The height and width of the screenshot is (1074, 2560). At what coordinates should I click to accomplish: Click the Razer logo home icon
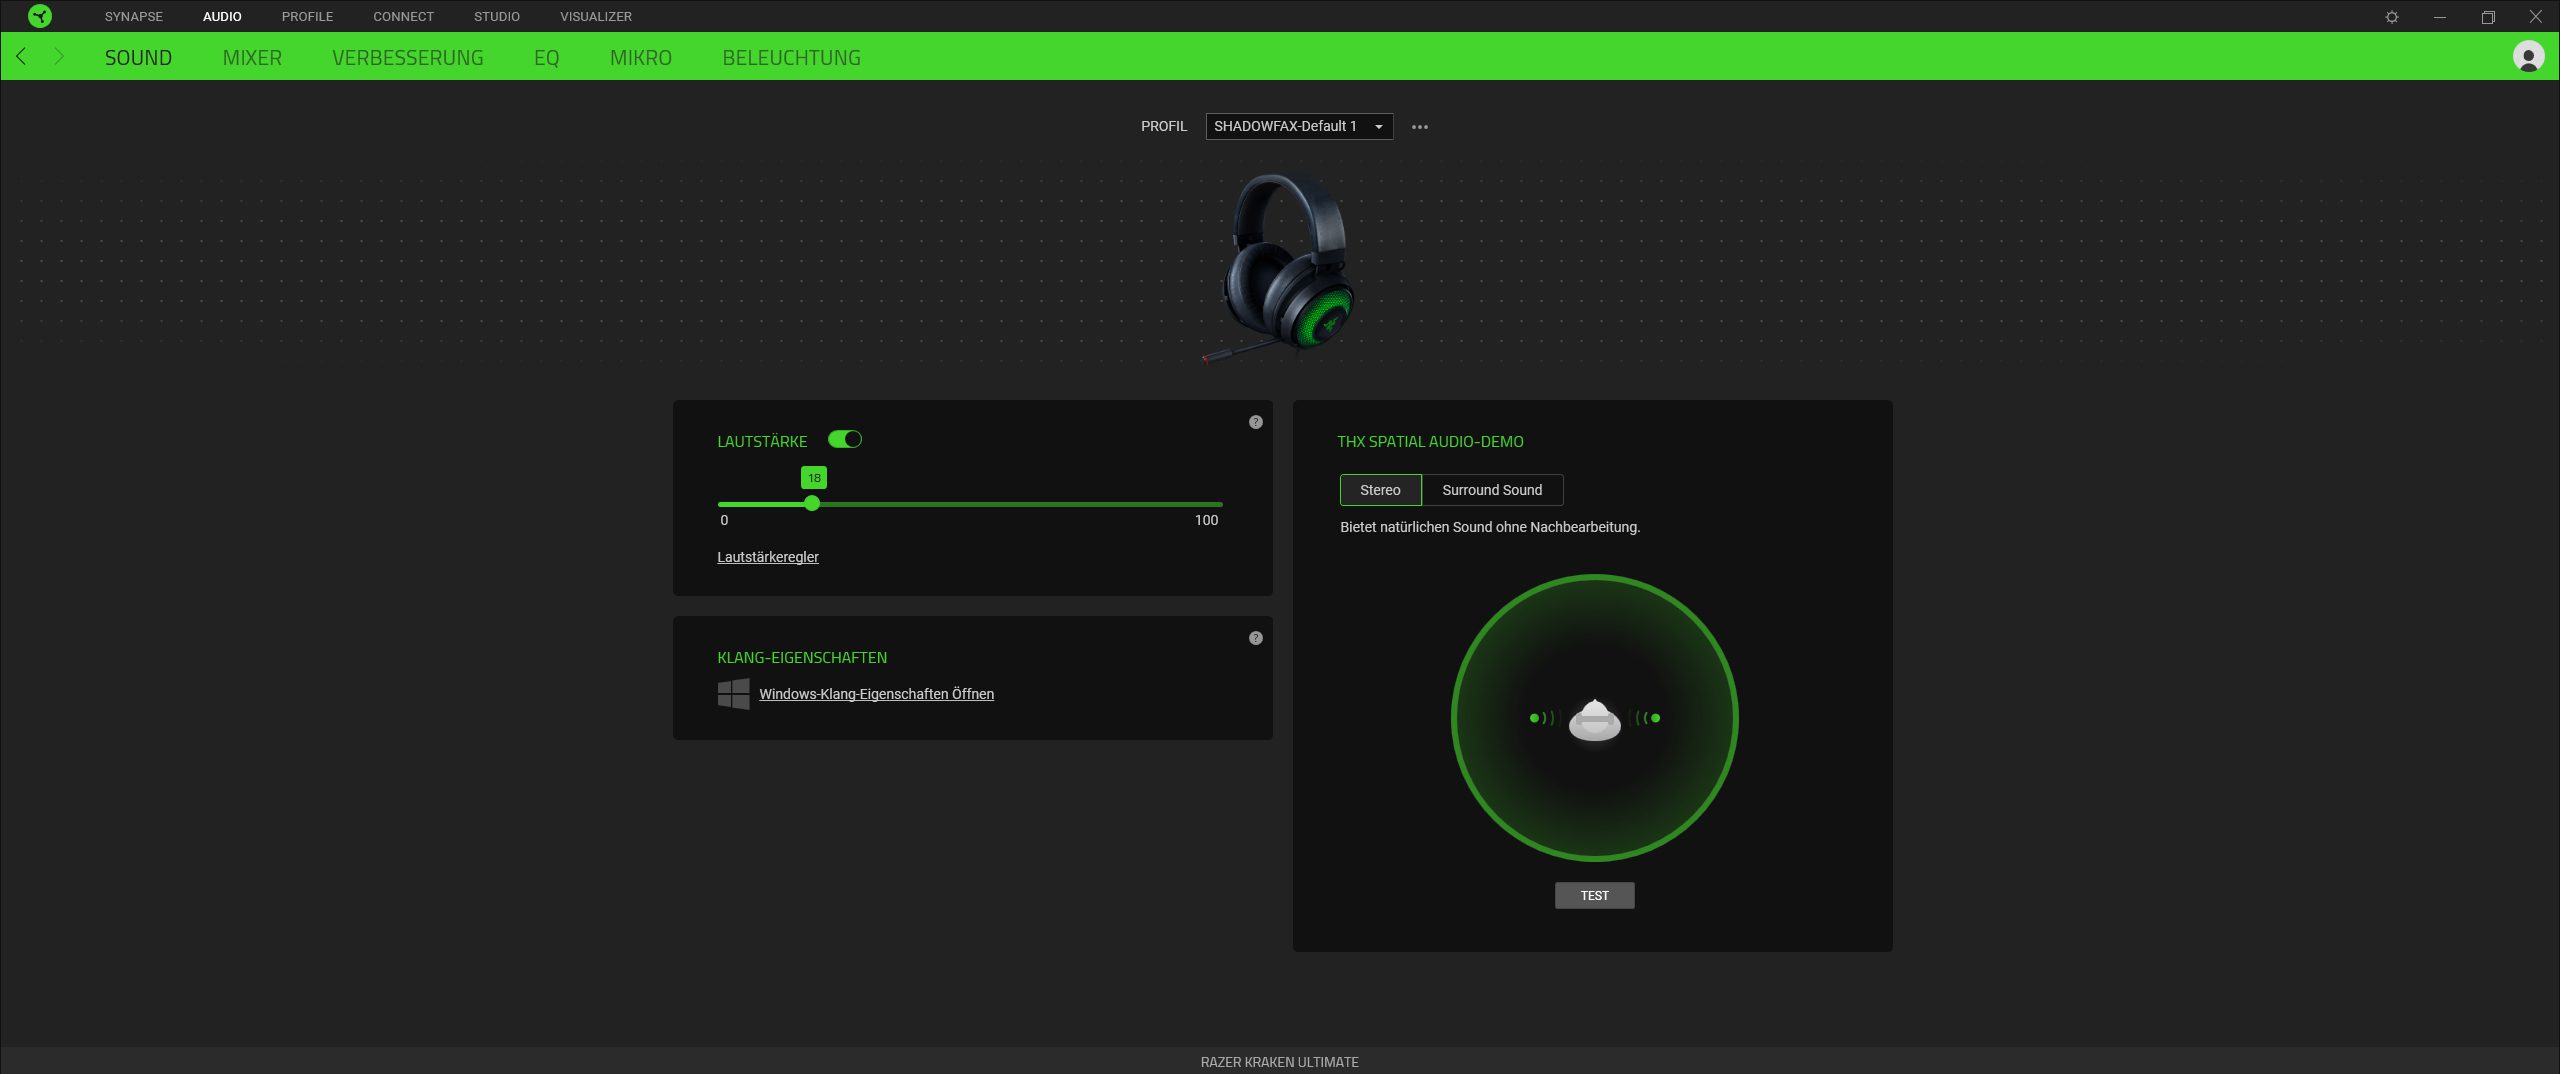point(40,16)
